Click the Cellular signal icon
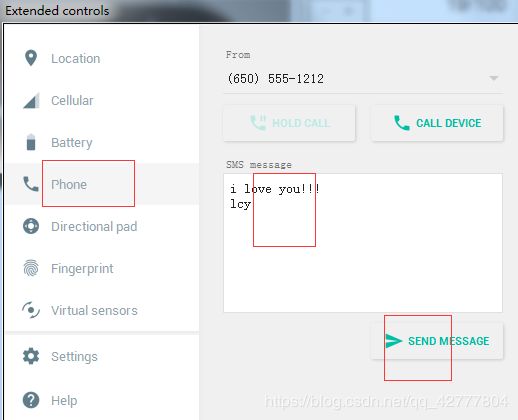Viewport: 518px width, 420px height. pos(31,101)
